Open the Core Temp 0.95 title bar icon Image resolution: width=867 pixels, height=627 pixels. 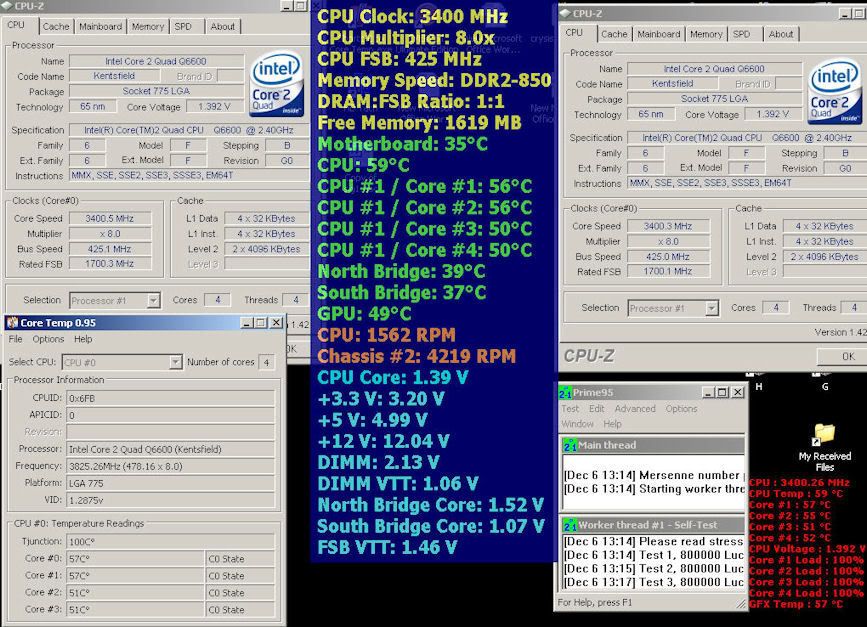coord(12,322)
